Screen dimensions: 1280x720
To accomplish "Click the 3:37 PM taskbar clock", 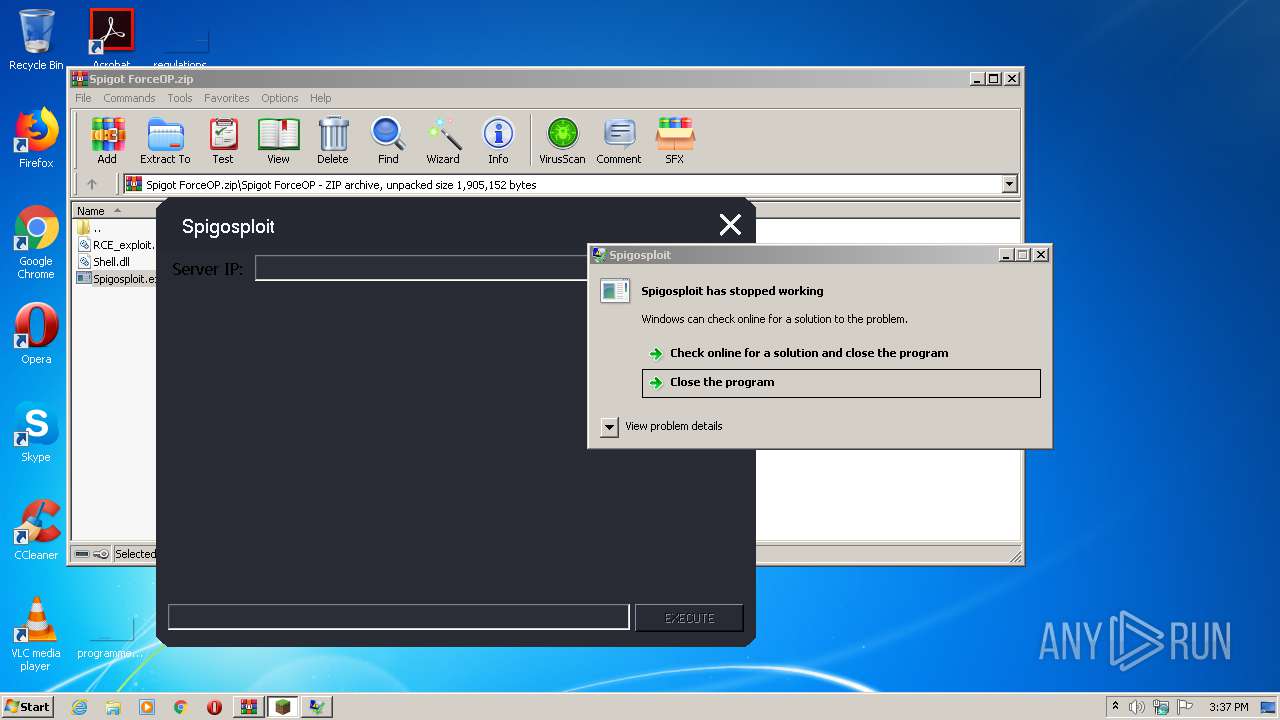I will 1229,707.
